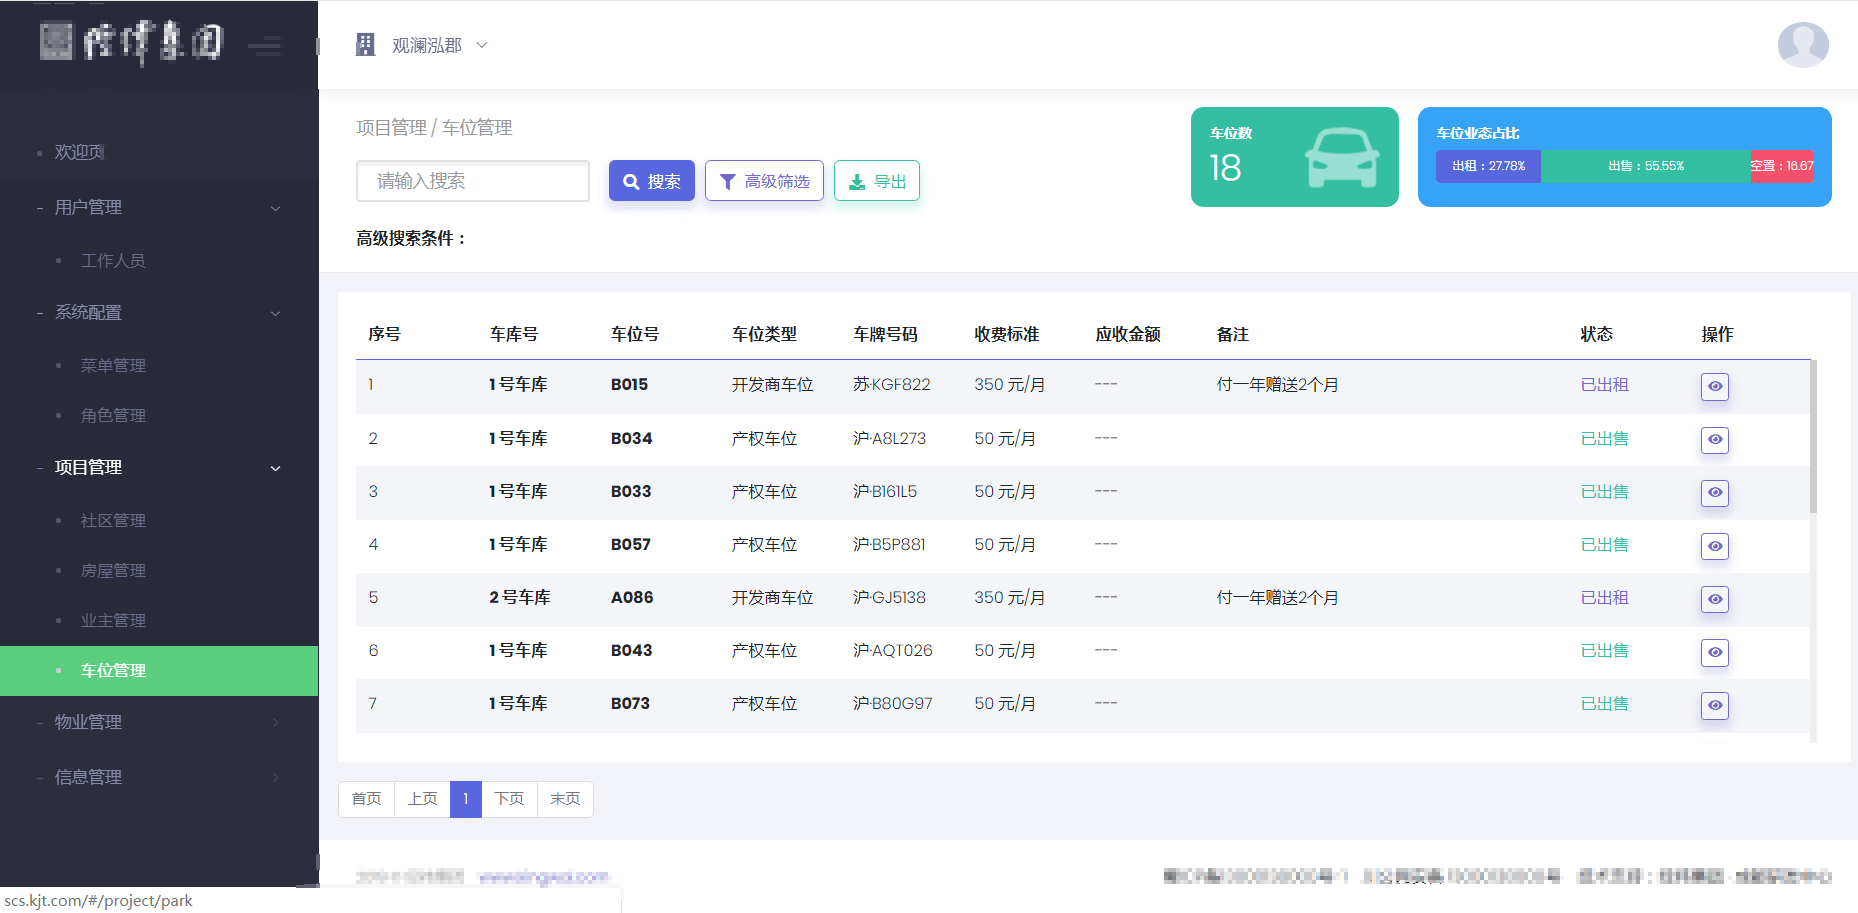Click license plate 沪·AQT026
The height and width of the screenshot is (913, 1858).
tap(893, 651)
